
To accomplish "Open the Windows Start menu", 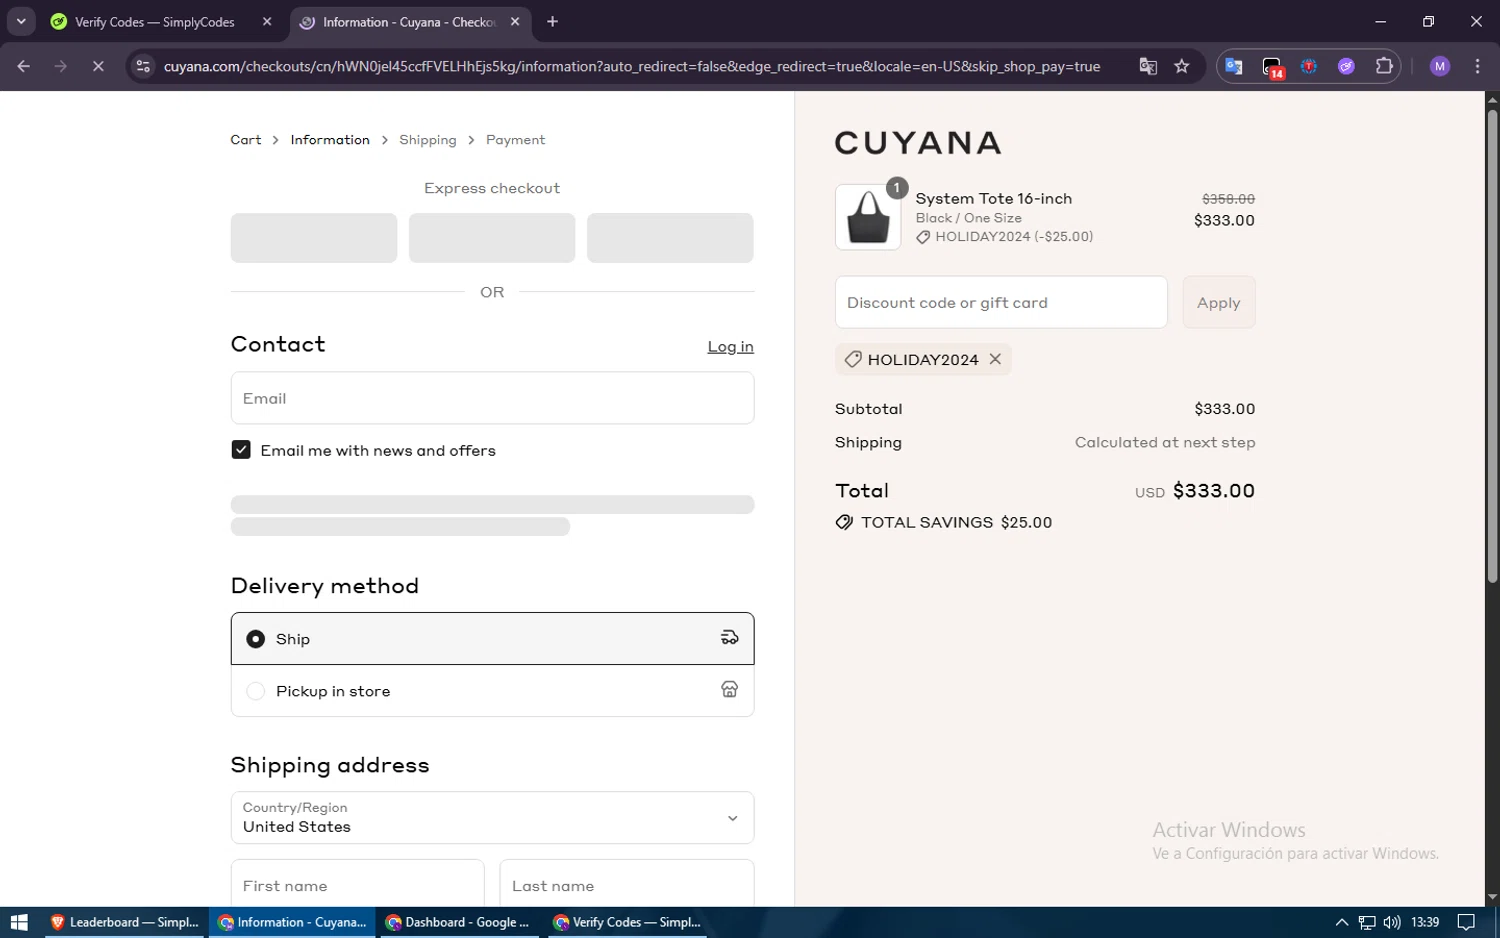I will click(x=19, y=922).
